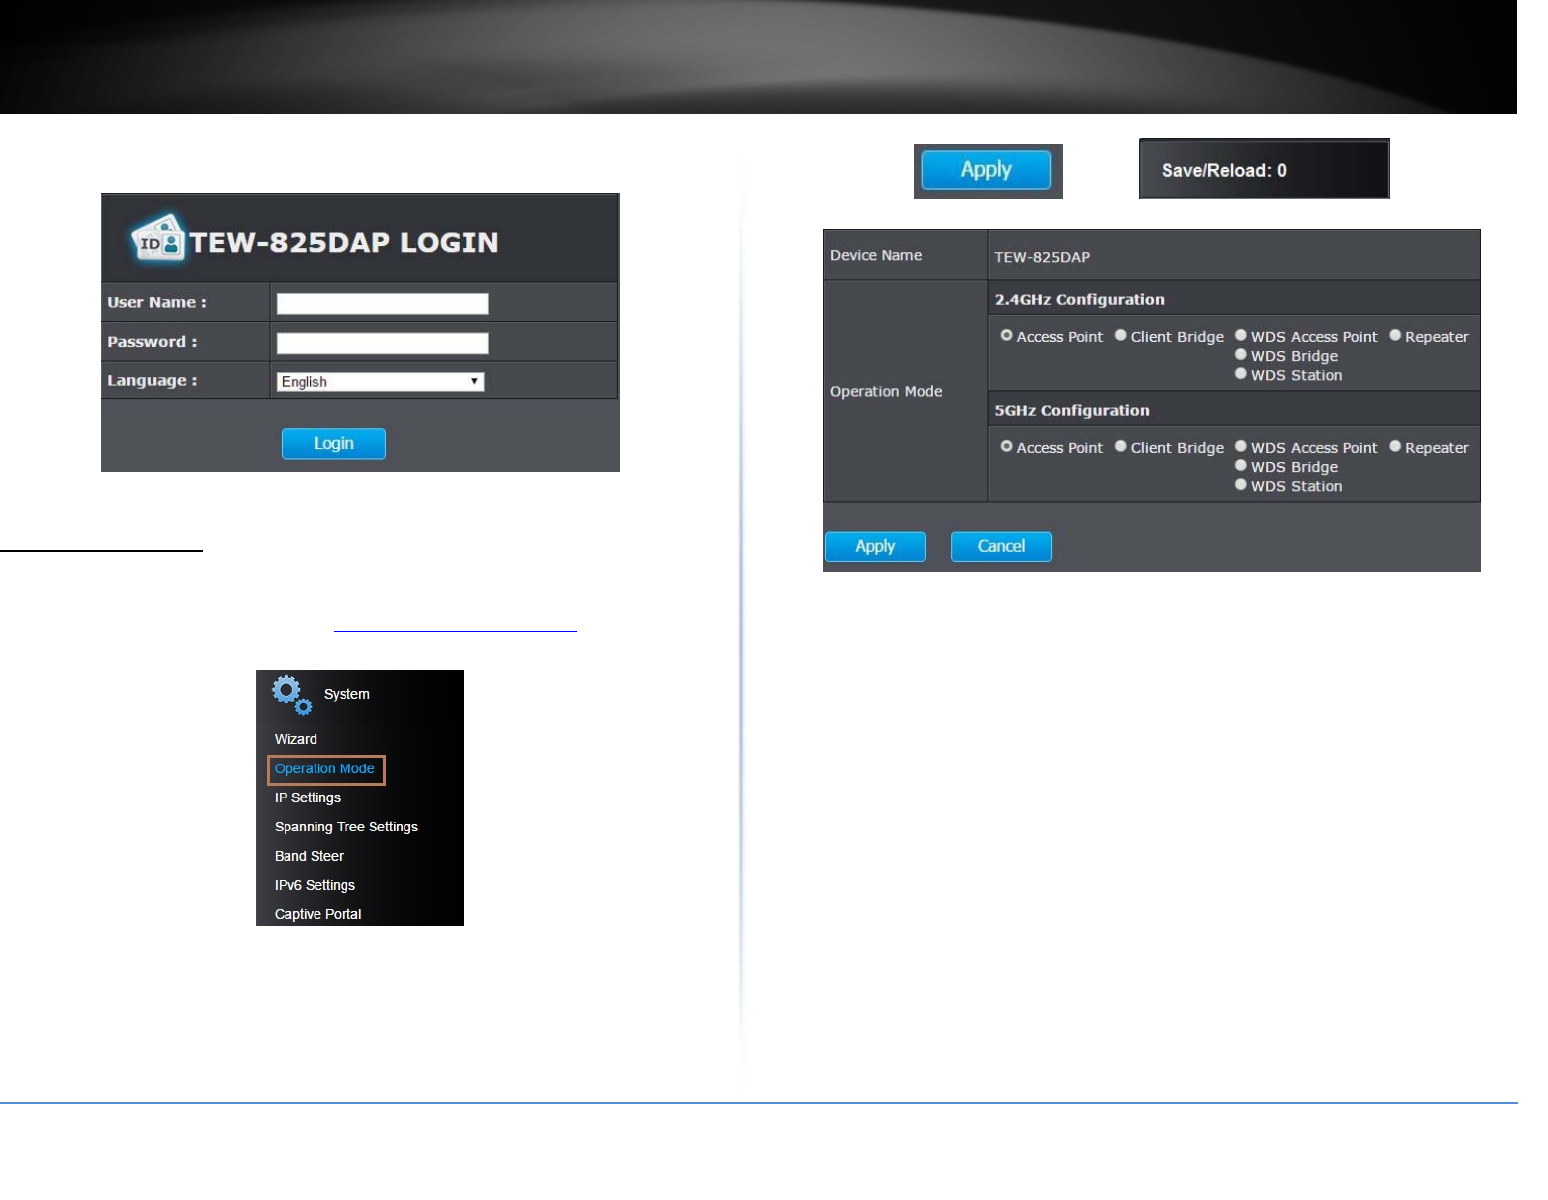Click the Password input field
1548x1200 pixels.
pos(382,343)
